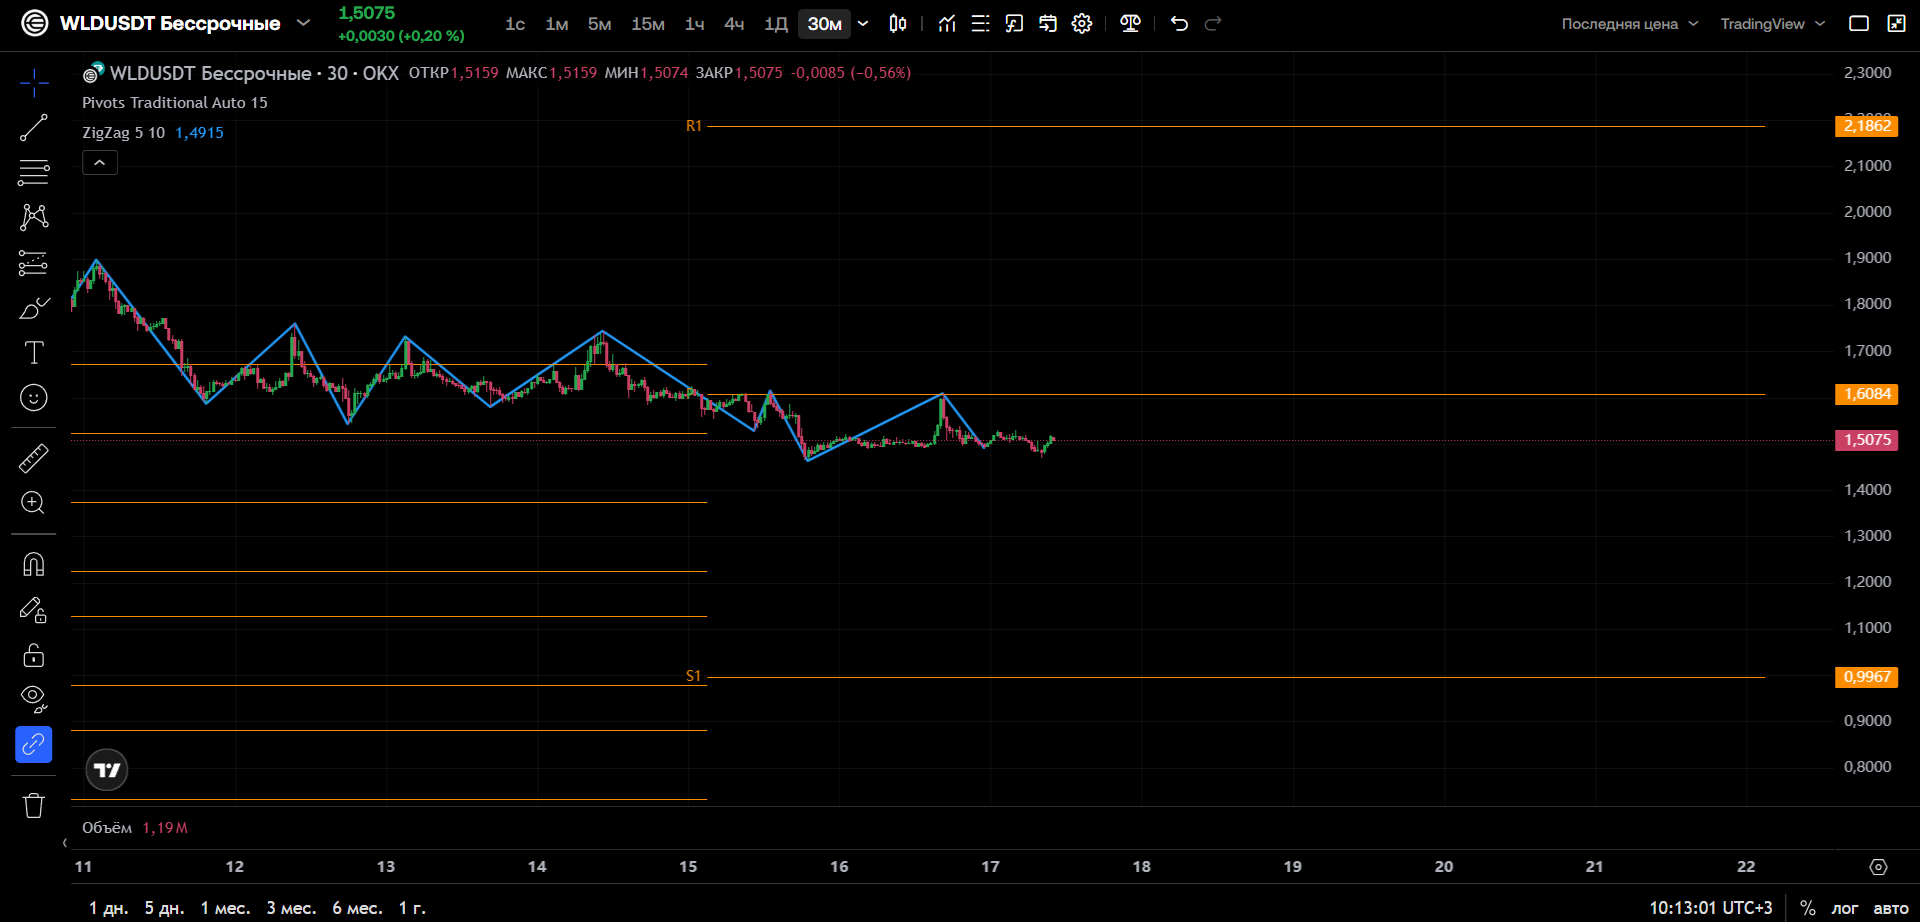Image resolution: width=1920 pixels, height=922 pixels.
Task: Undo the last chart action
Action: coord(1180,24)
